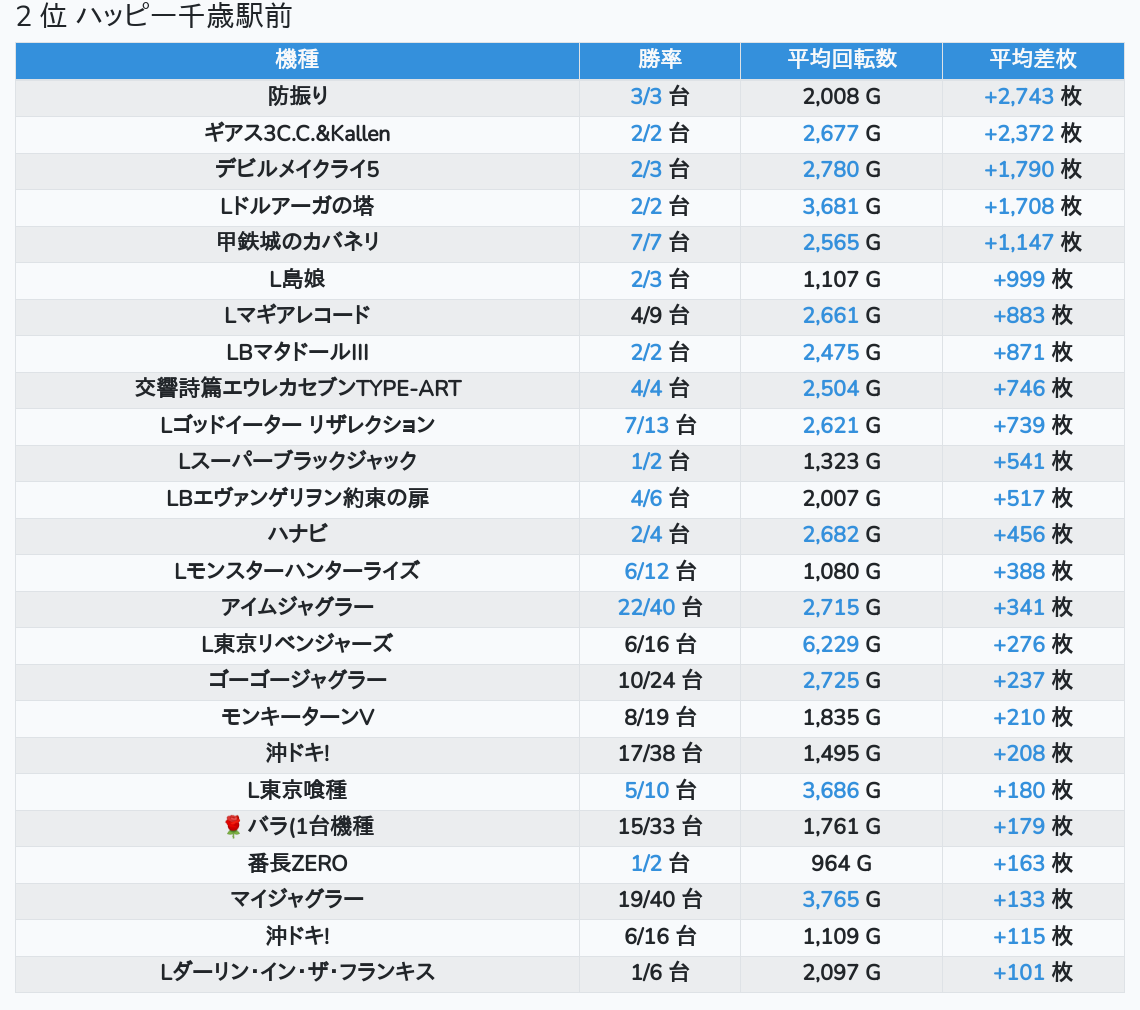Click the +2,743 枚 difference value
Screen dimensions: 1140x1010
click(x=1032, y=97)
